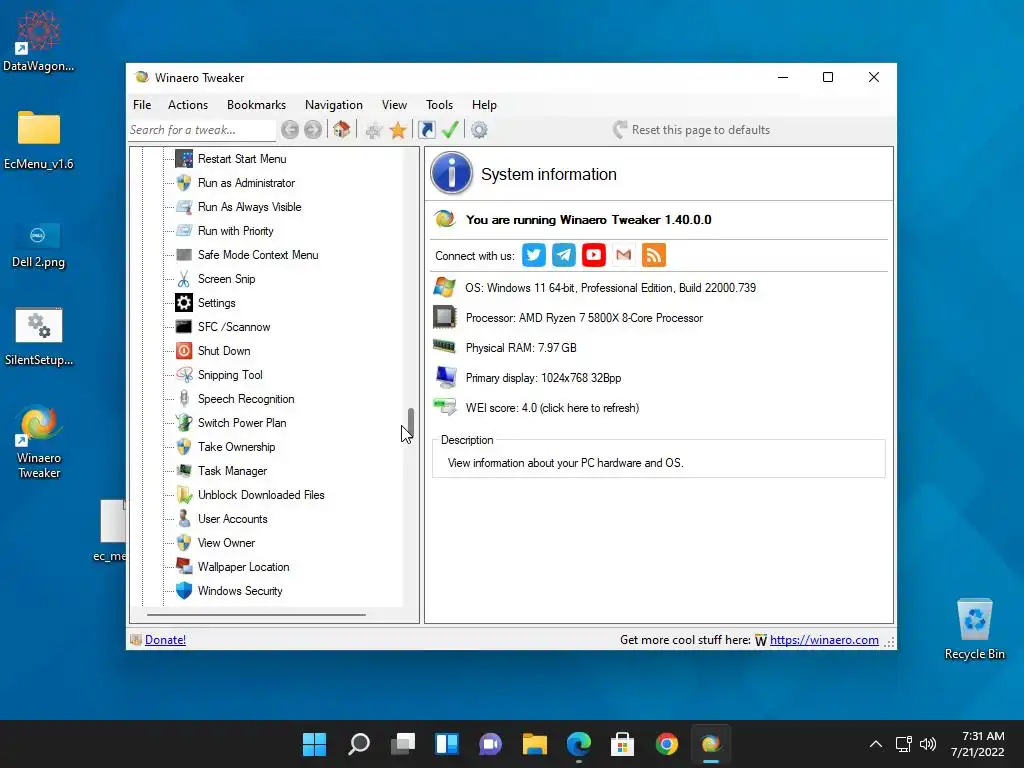Image resolution: width=1024 pixels, height=768 pixels.
Task: Open Microsoft Store from the taskbar
Action: pyautogui.click(x=622, y=744)
